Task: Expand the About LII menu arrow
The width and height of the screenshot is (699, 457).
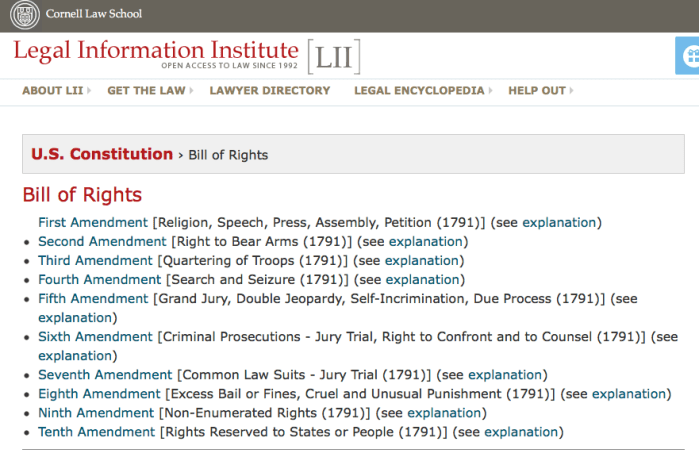Action: [x=88, y=91]
